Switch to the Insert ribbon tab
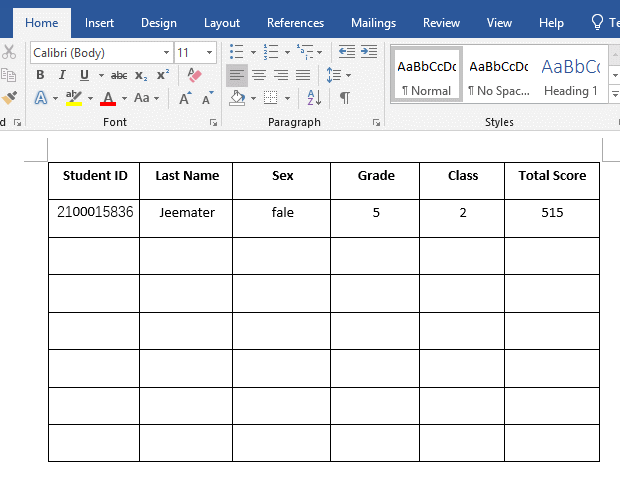 pyautogui.click(x=99, y=23)
